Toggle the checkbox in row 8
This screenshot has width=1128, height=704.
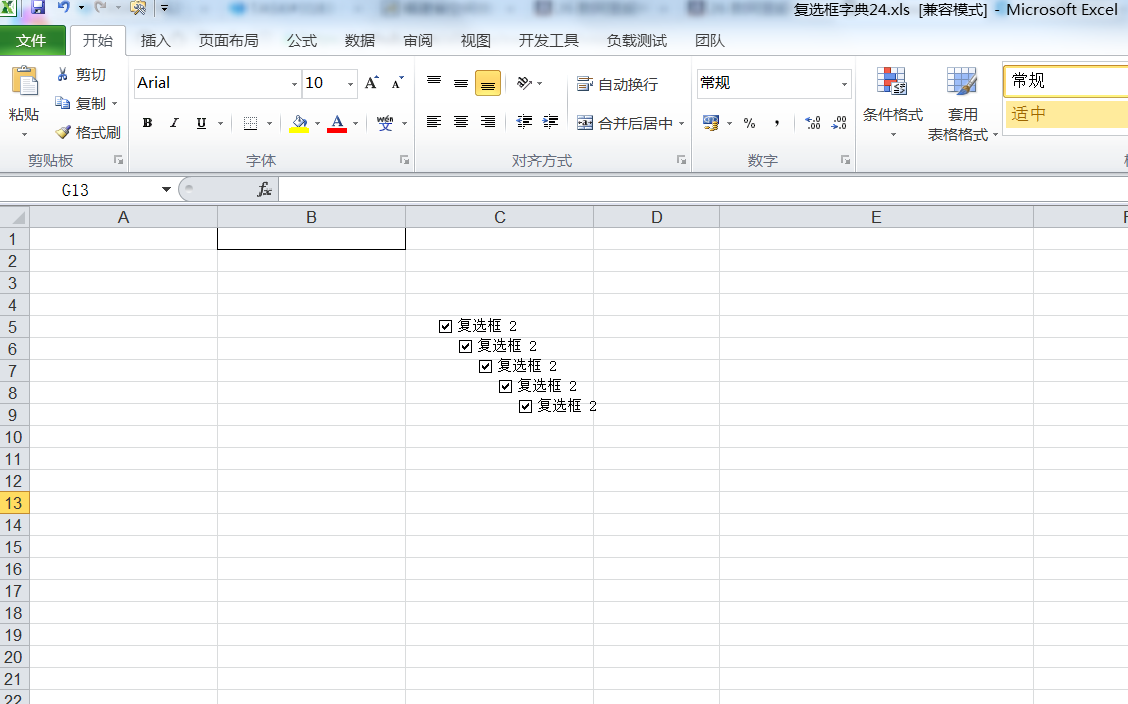pyautogui.click(x=506, y=387)
